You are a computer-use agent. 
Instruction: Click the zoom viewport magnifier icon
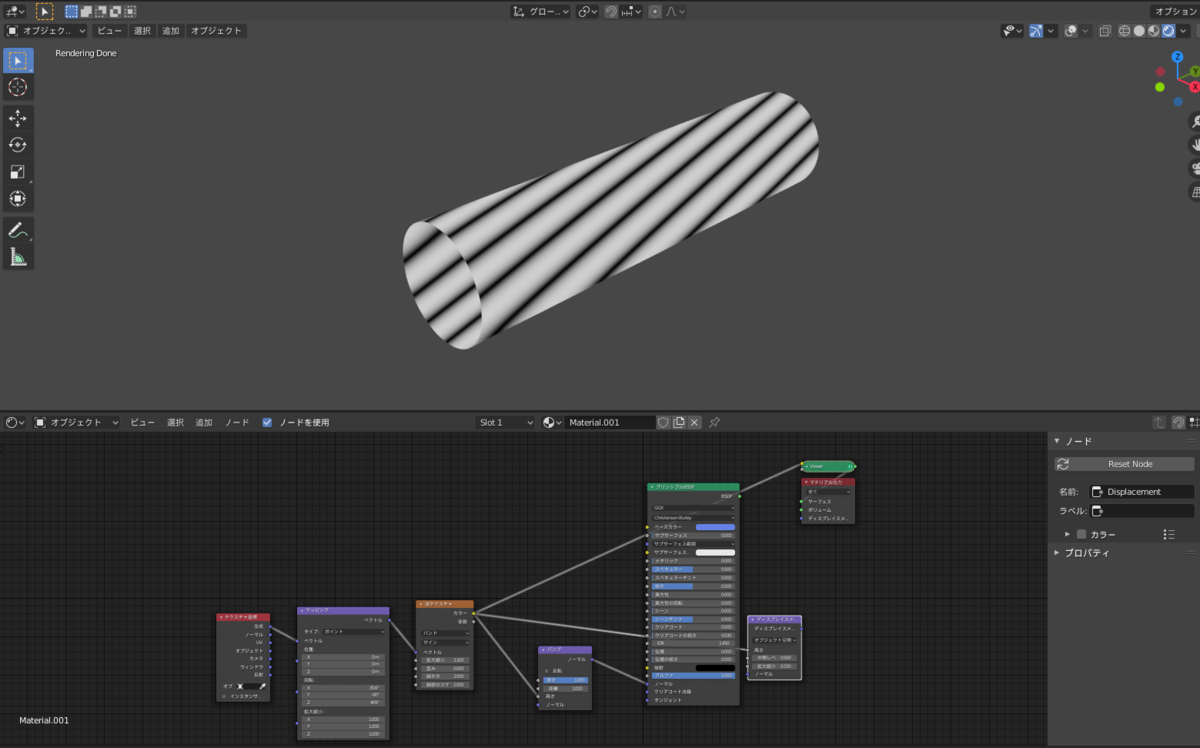(x=1194, y=121)
